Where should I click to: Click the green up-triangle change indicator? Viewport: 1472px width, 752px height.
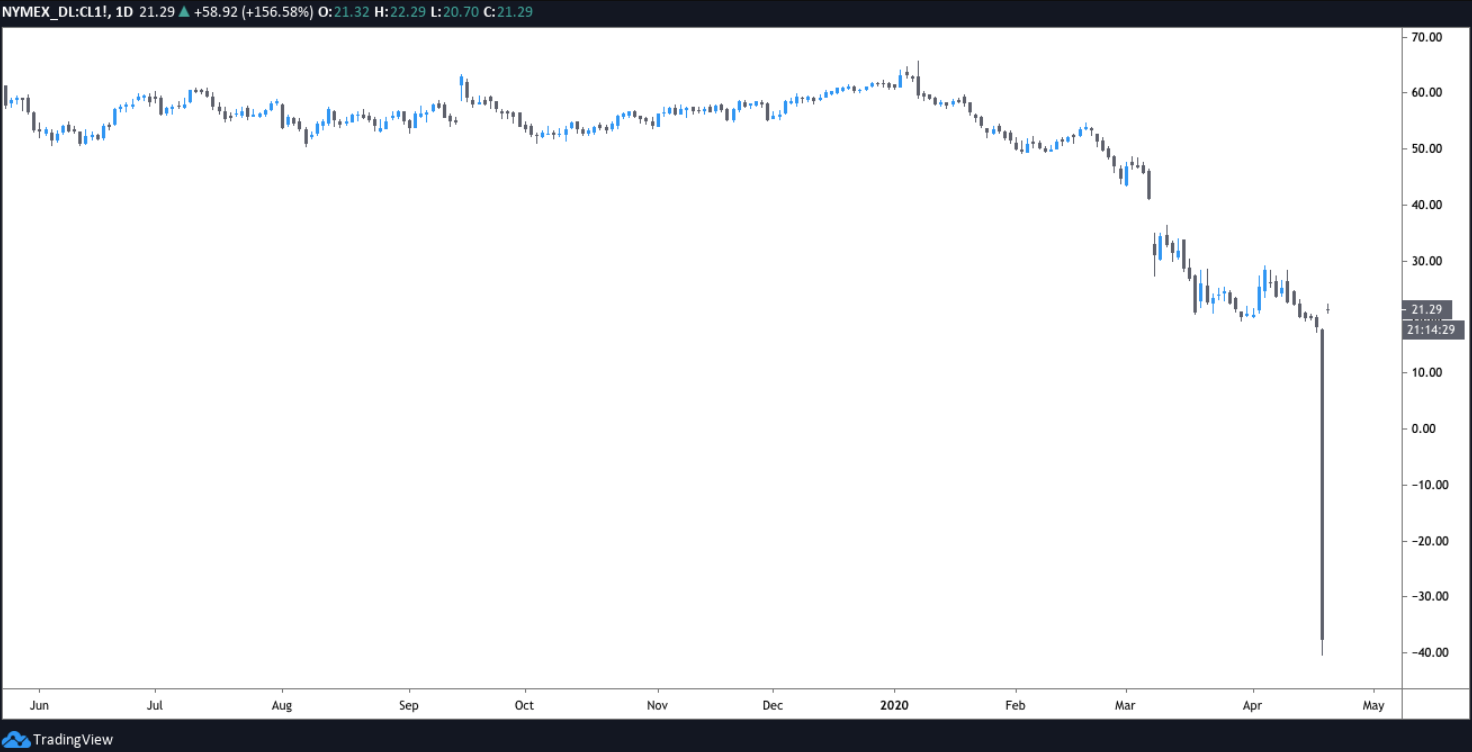coord(182,11)
